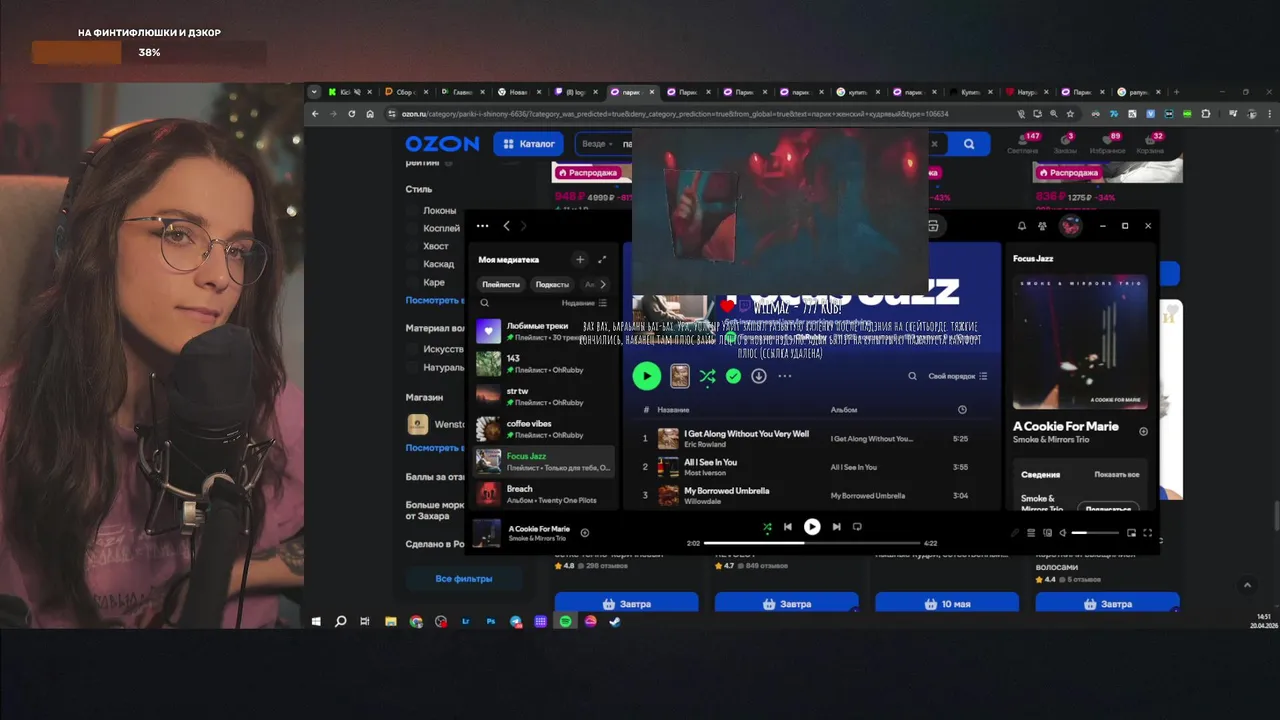Toggle repeat in the player bar

pyautogui.click(x=857, y=527)
